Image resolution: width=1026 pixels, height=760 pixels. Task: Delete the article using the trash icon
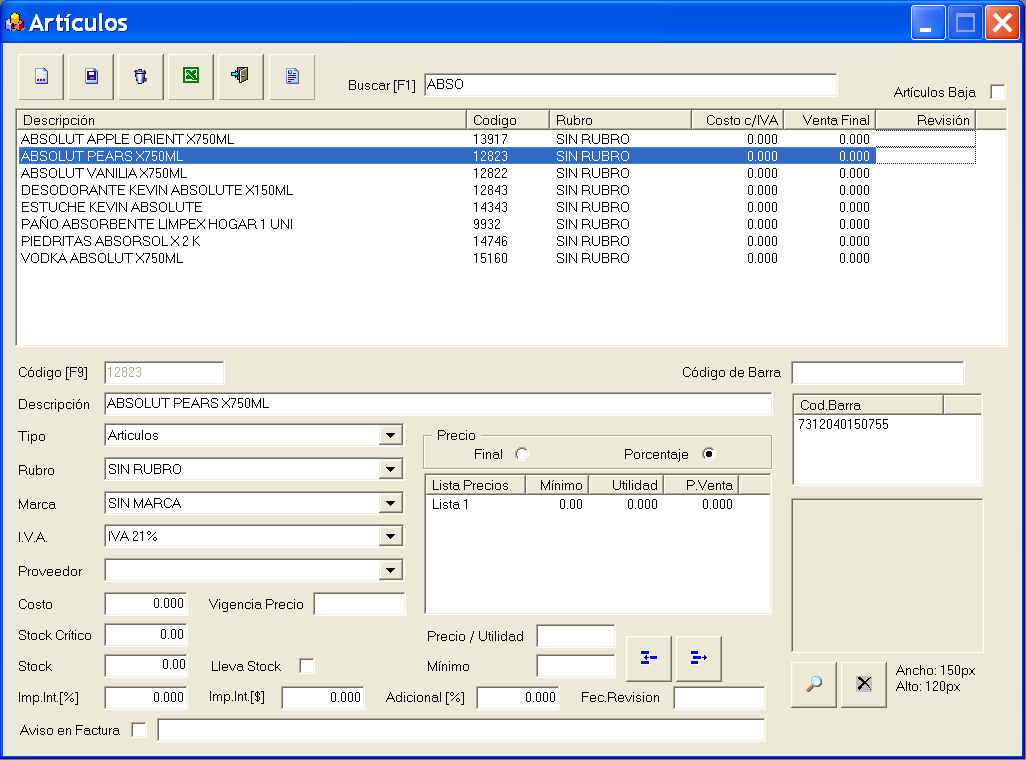point(141,77)
